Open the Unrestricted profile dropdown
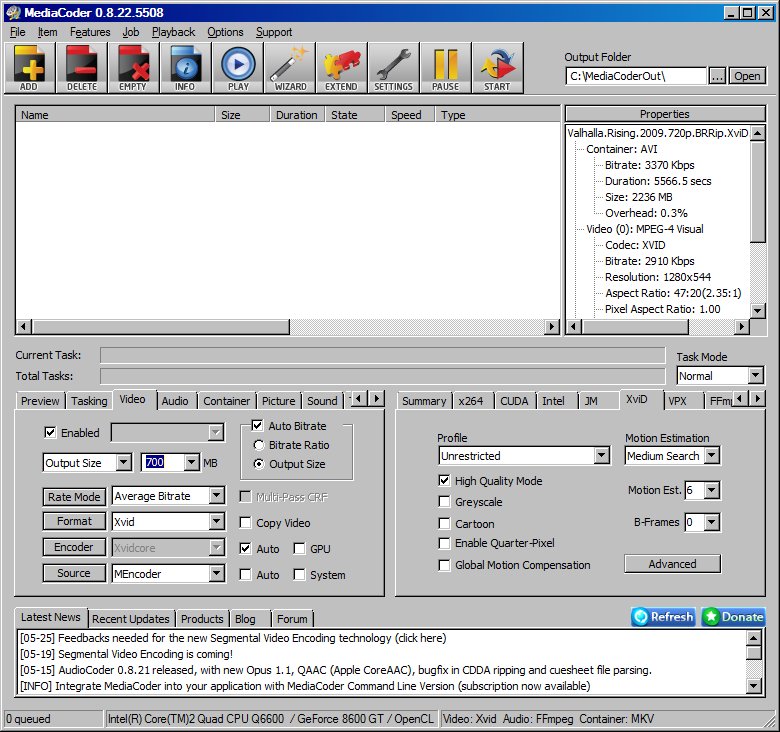 [601, 456]
